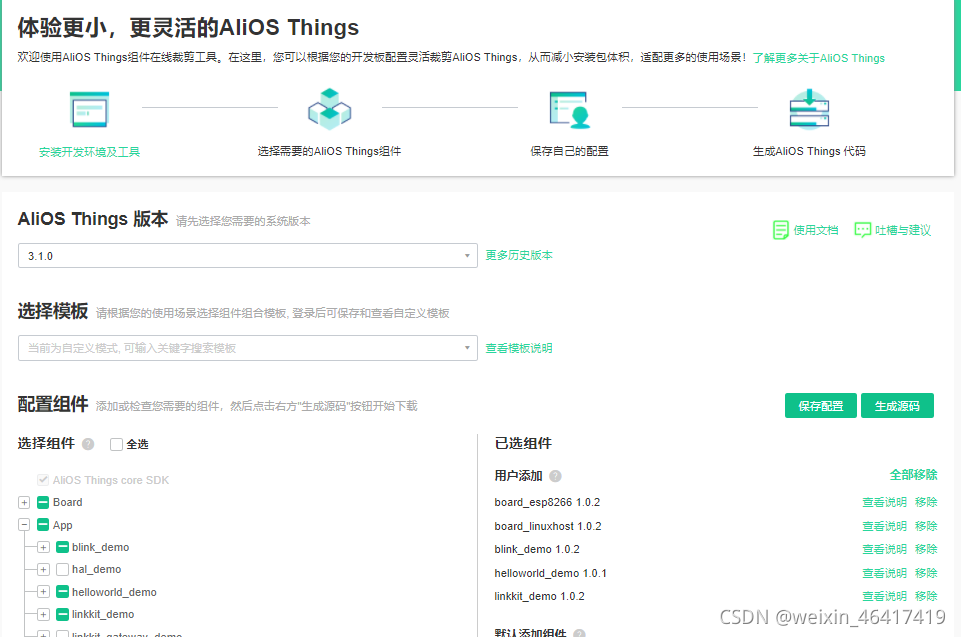This screenshot has width=961, height=637.
Task: Click the select AliOS Things components cube icon
Action: click(330, 109)
